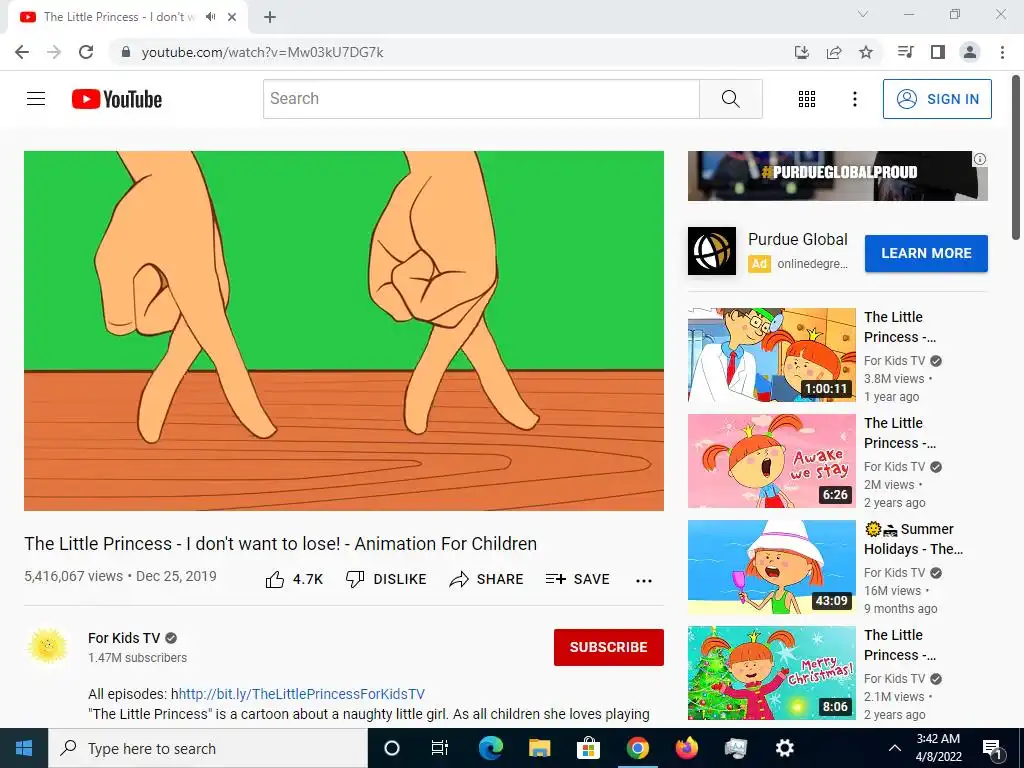1024x768 pixels.
Task: Open File Explorer from taskbar
Action: [539, 748]
